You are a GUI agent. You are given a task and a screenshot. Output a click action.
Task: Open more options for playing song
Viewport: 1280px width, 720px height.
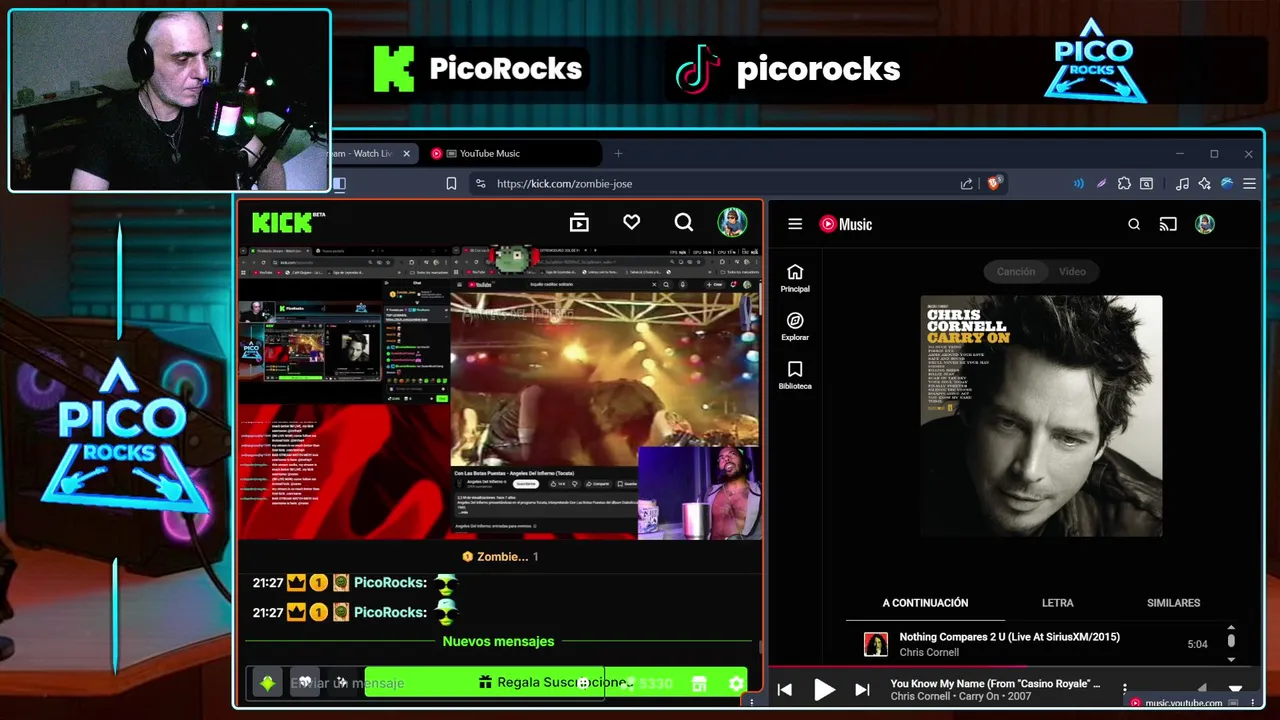[x=1125, y=689]
